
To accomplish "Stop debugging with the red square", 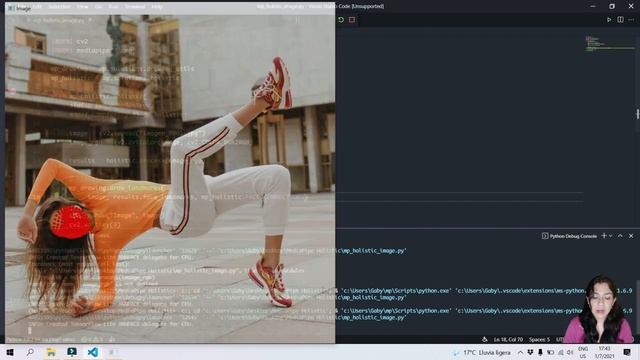I will (x=352, y=20).
